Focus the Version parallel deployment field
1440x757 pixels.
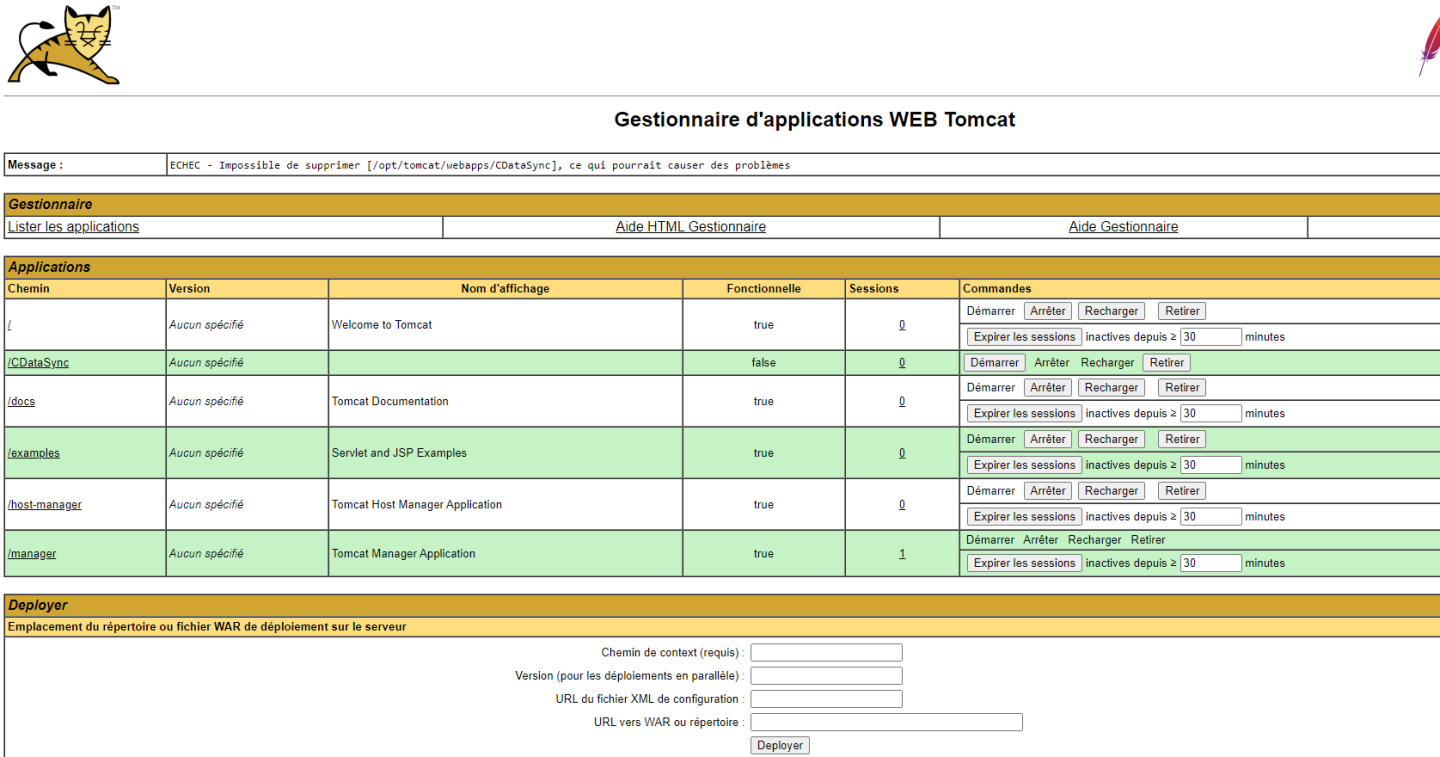827,676
